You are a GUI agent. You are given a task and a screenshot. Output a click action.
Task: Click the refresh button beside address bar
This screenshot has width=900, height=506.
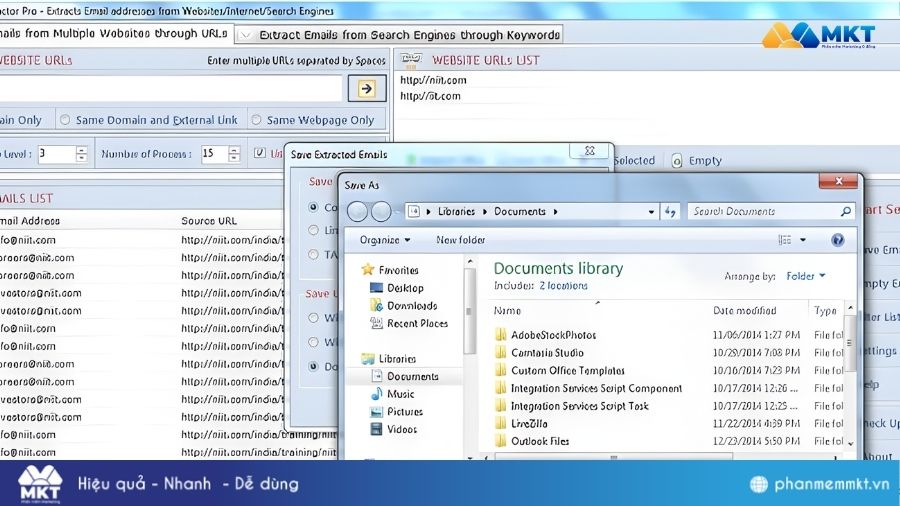670,212
